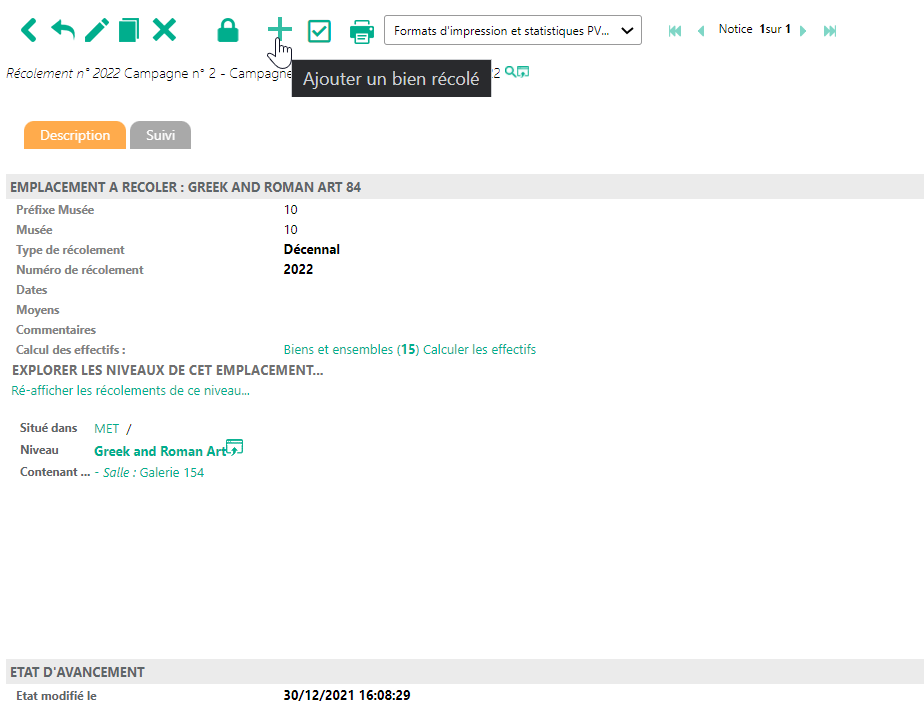Click the pencil edit icon
The width and height of the screenshot is (924, 716).
tap(96, 30)
